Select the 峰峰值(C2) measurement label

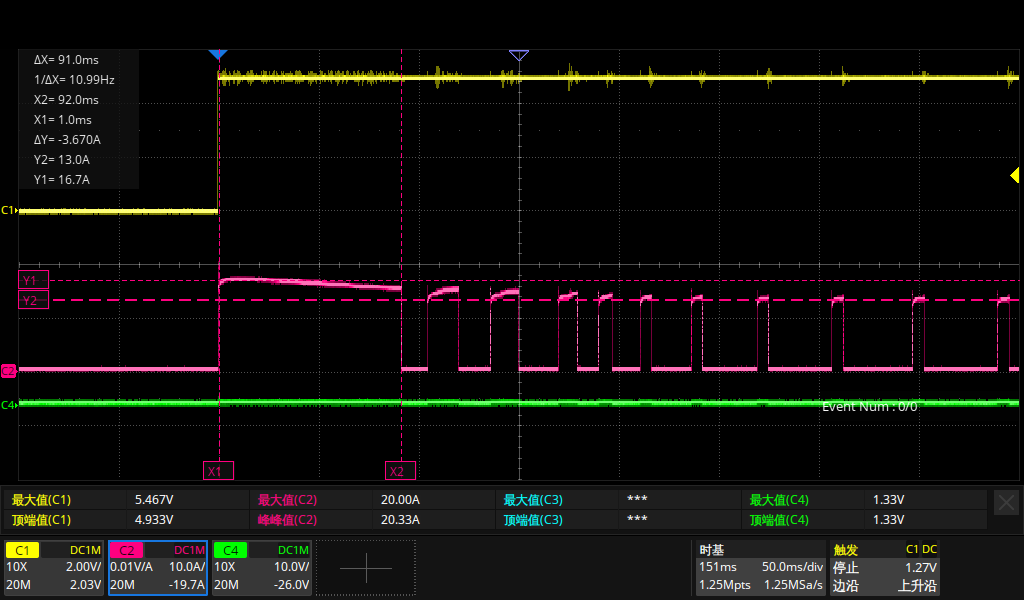point(287,520)
